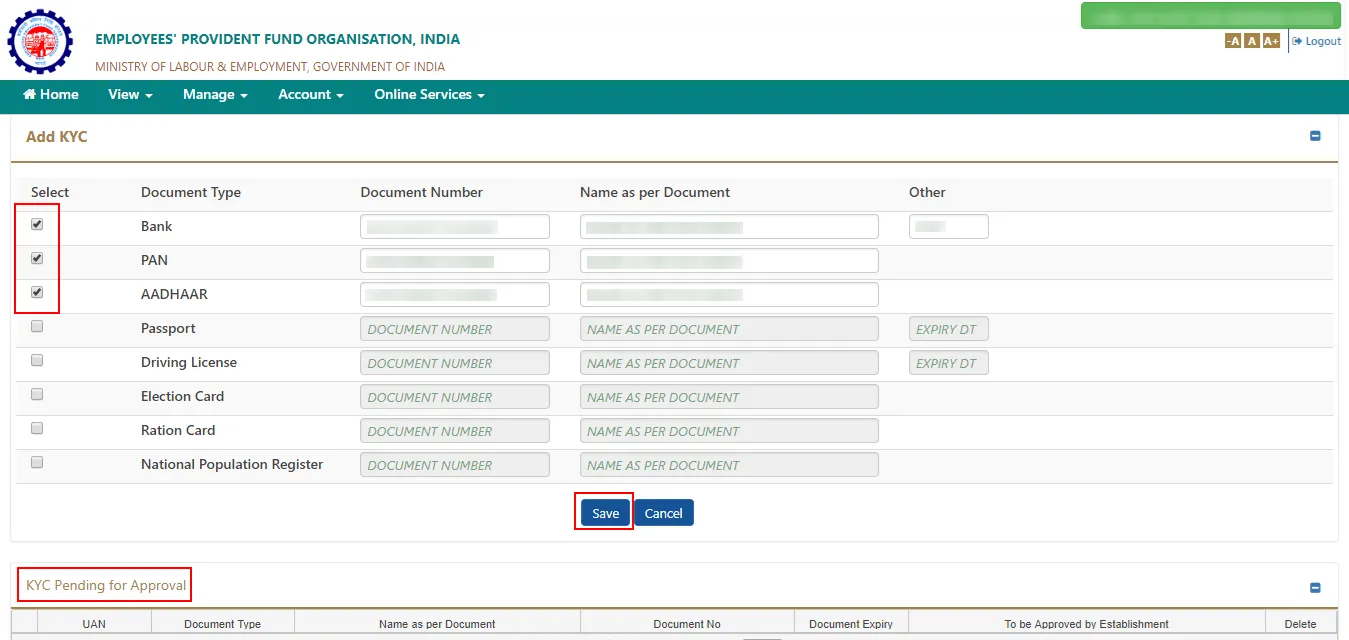Select the Election Card checkbox
Image resolution: width=1349 pixels, height=640 pixels.
click(x=37, y=395)
